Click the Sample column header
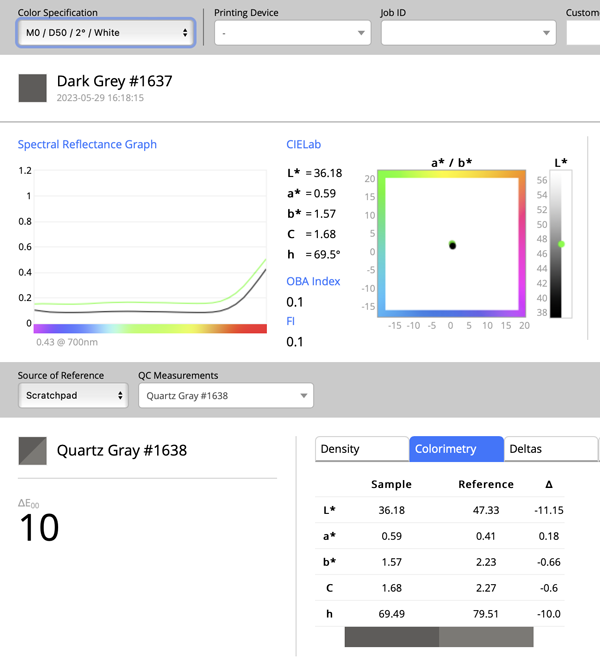The height and width of the screenshot is (658, 600). (391, 484)
